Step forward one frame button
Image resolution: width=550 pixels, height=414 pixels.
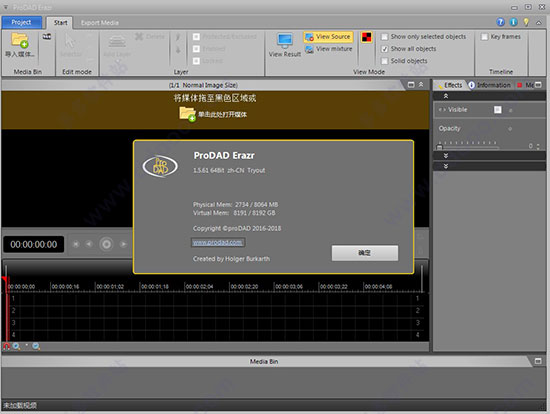coord(123,244)
